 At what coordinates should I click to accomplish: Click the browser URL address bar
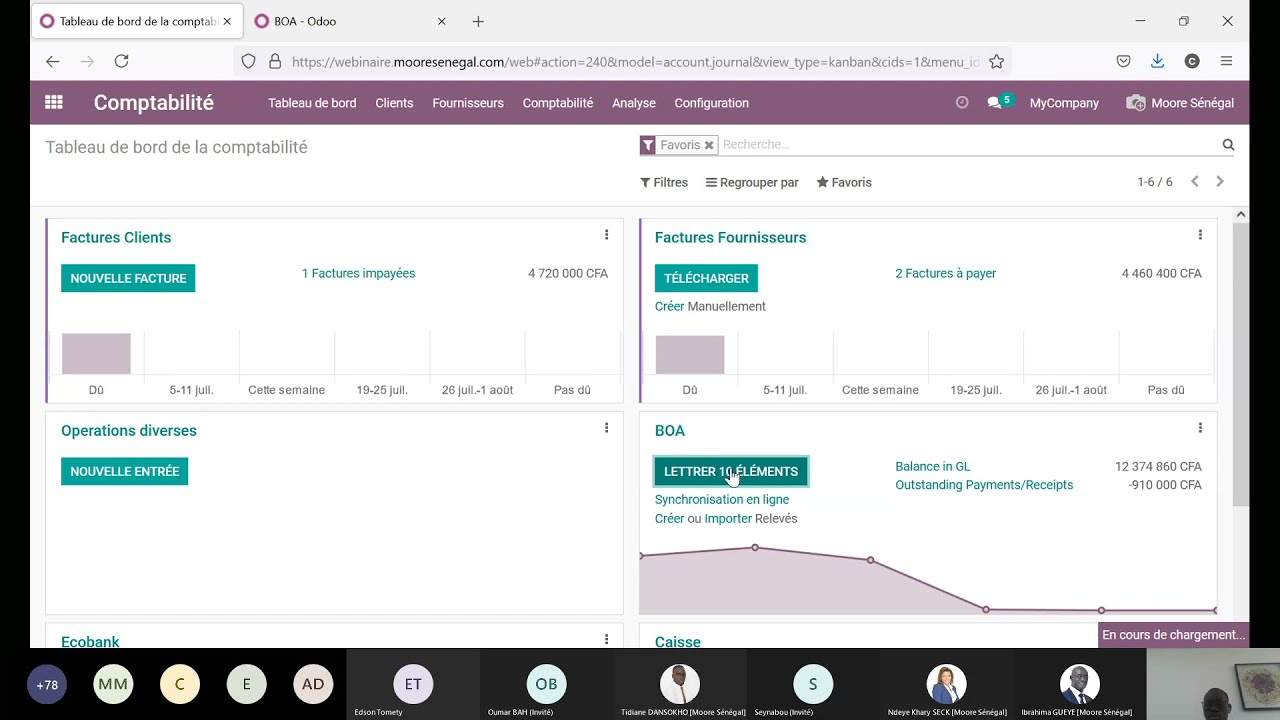point(635,62)
